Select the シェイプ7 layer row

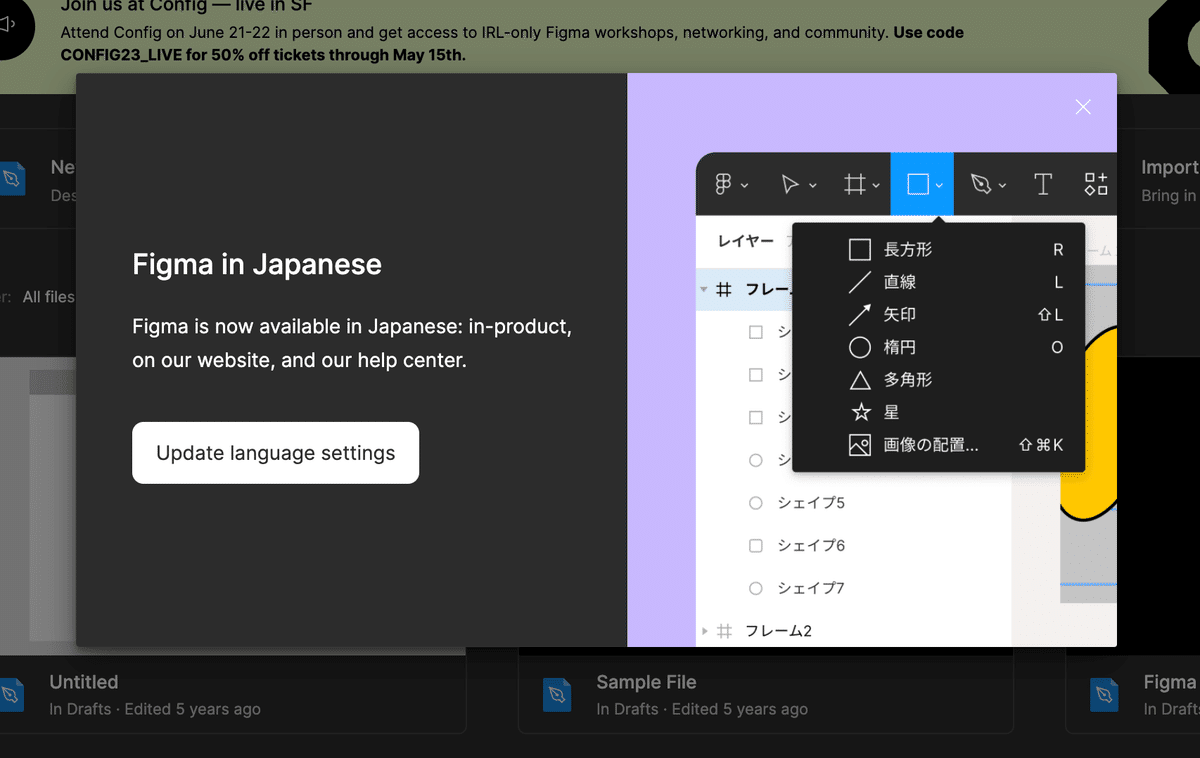click(x=854, y=588)
